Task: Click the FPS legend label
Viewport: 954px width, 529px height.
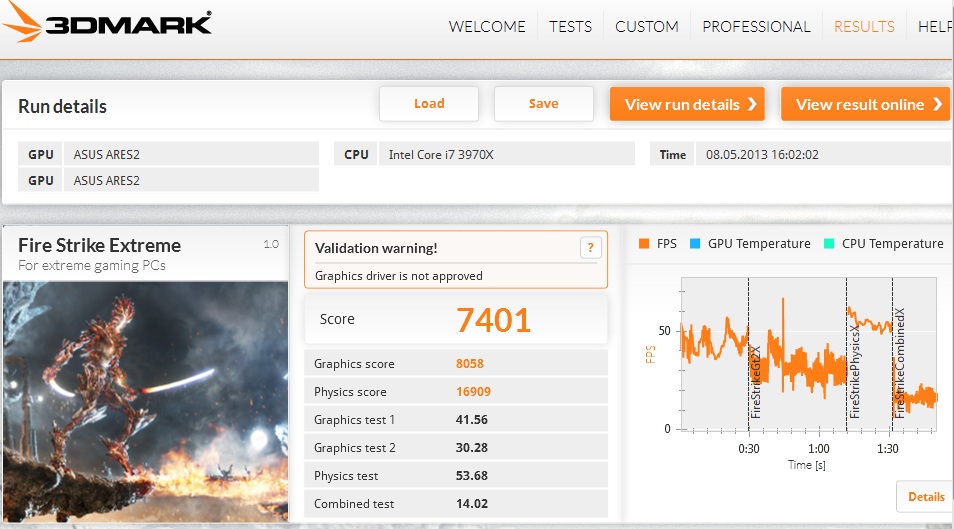Action: 667,243
